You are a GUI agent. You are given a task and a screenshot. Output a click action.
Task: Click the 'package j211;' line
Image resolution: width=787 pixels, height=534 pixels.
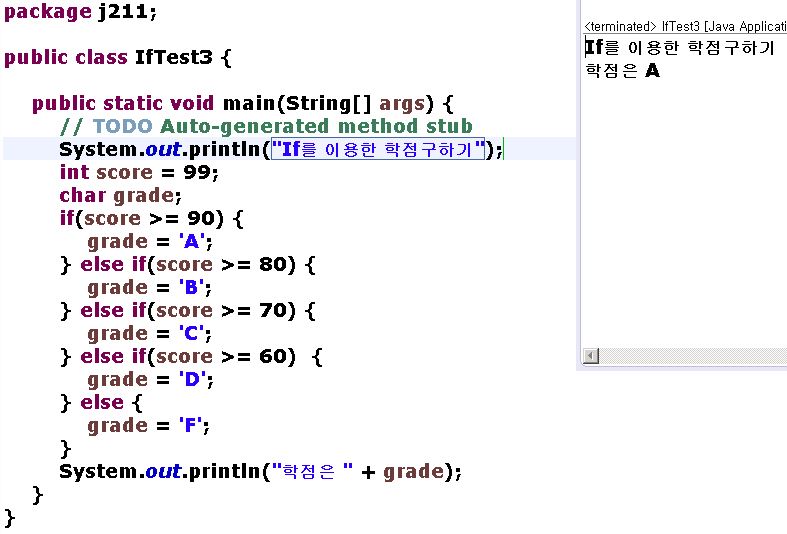(x=80, y=11)
